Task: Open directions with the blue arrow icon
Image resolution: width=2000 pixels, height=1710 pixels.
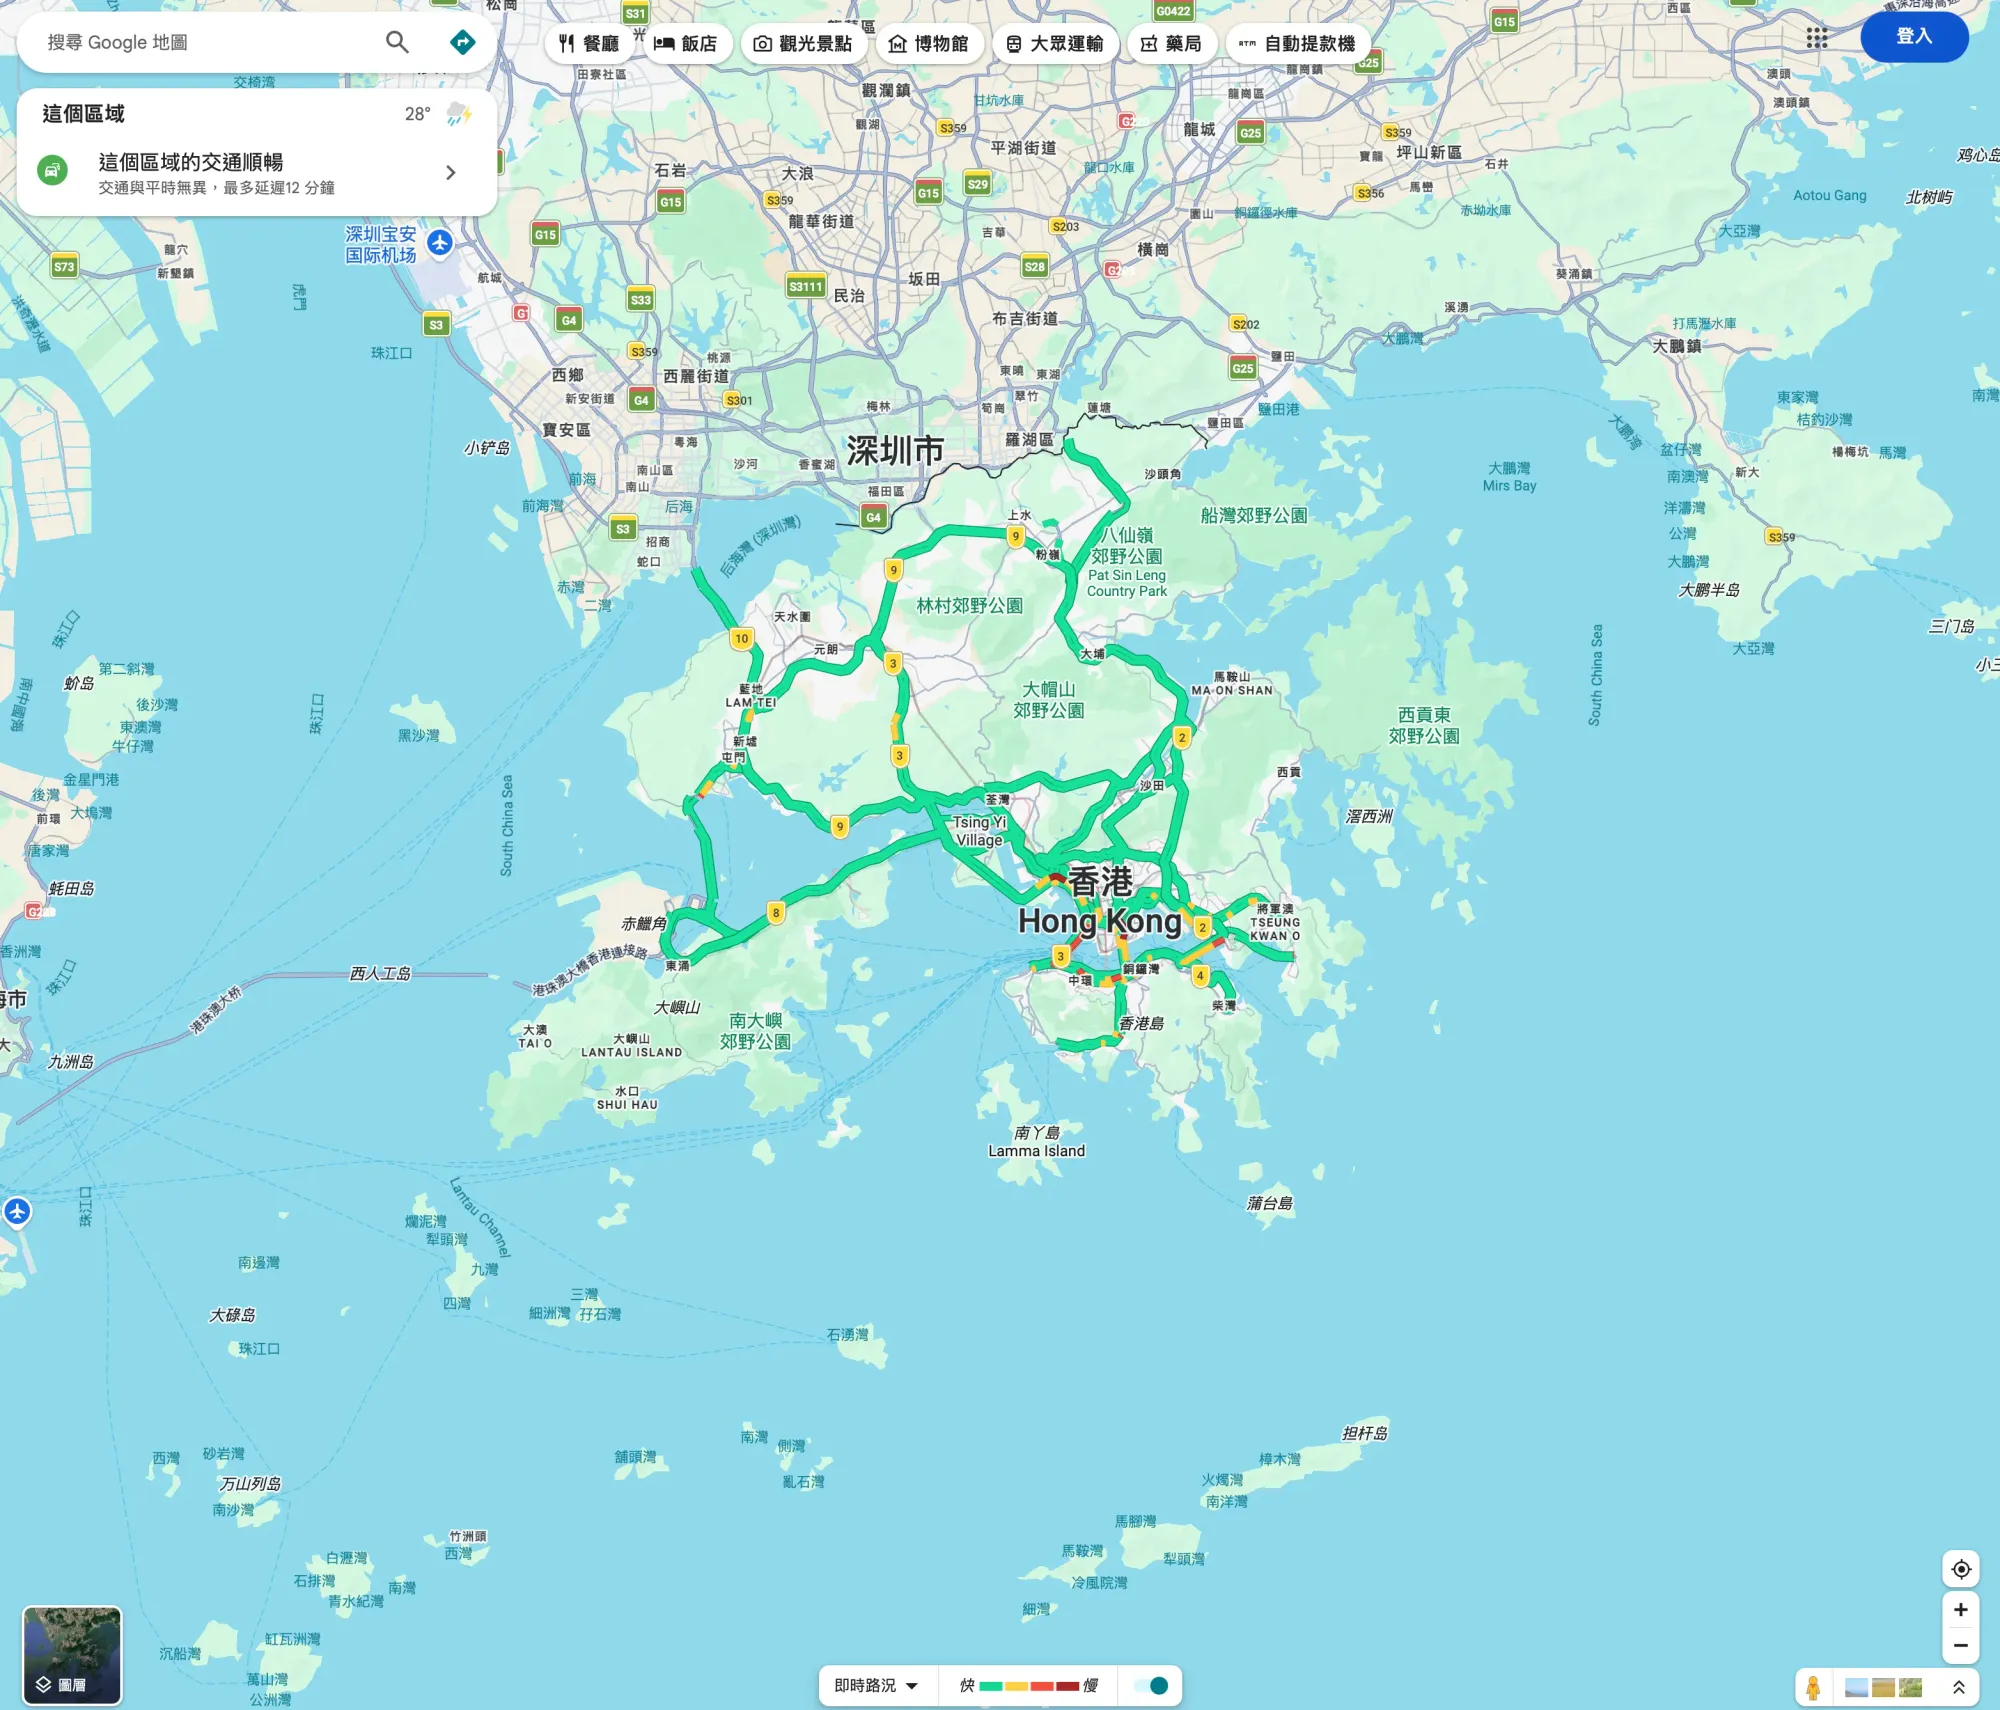Action: point(462,42)
